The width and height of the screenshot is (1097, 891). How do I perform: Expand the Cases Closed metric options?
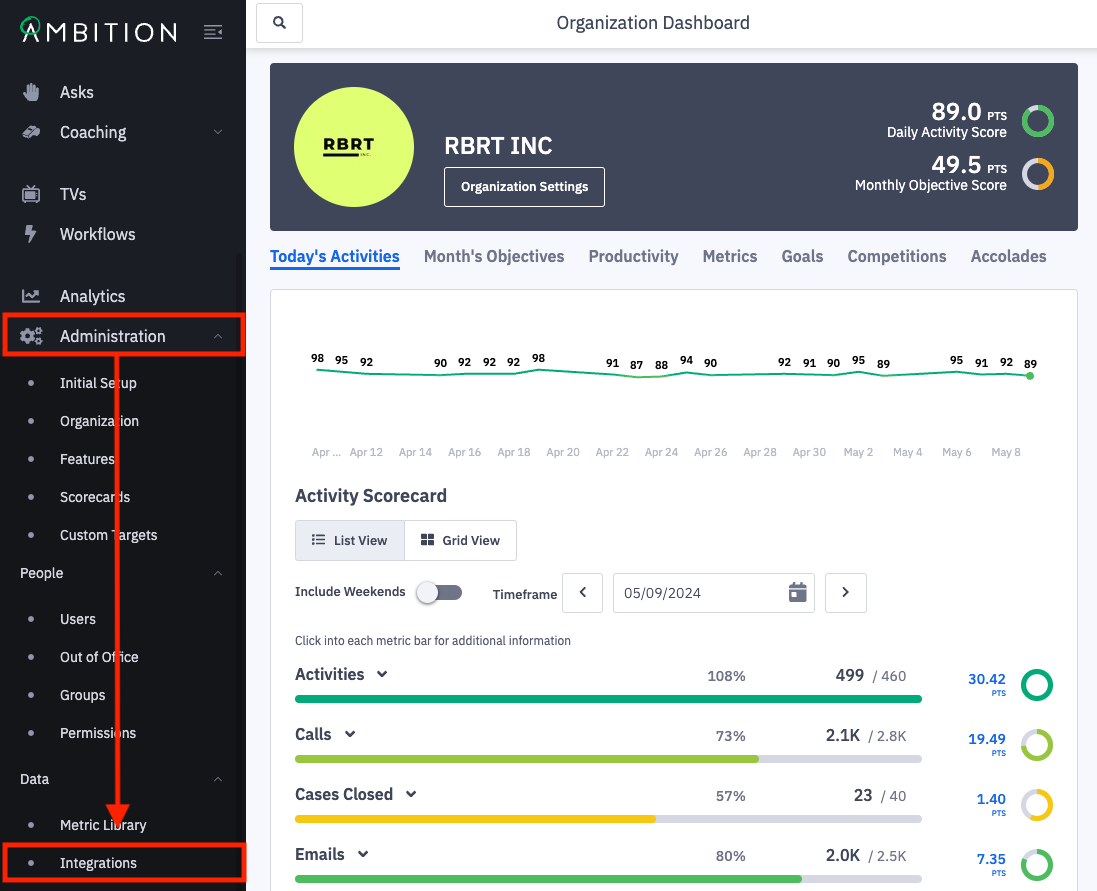tap(412, 794)
